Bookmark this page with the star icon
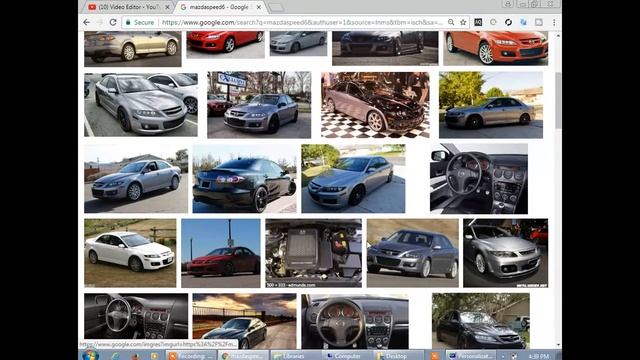The height and width of the screenshot is (360, 640). (463, 22)
